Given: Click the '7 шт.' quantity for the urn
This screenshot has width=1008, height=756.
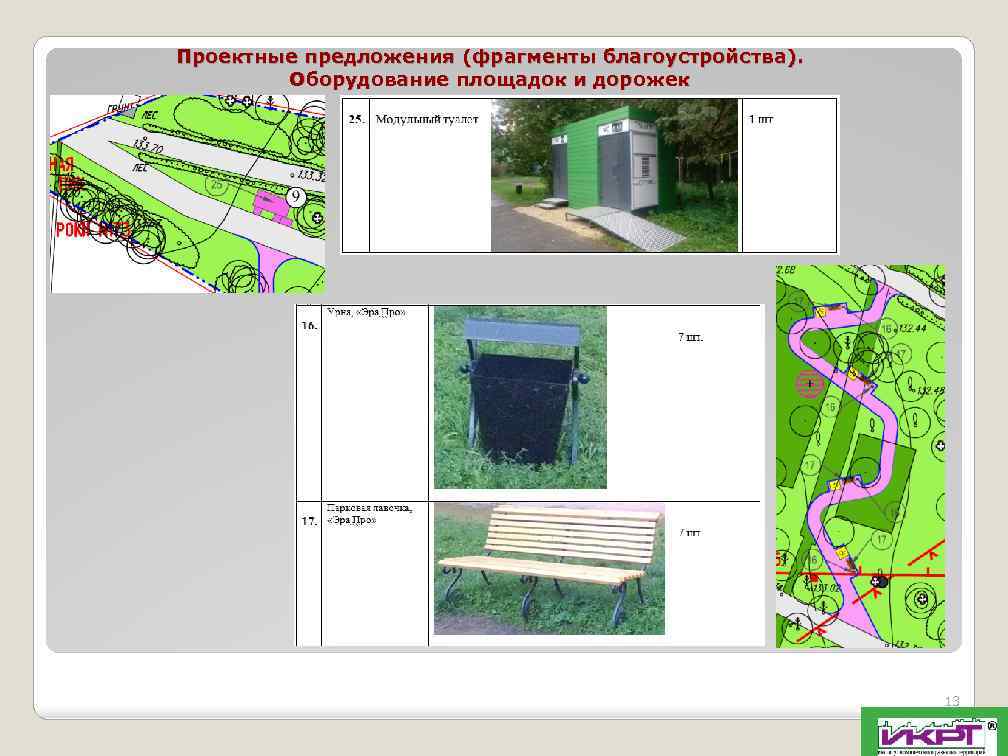Looking at the screenshot, I should [690, 337].
